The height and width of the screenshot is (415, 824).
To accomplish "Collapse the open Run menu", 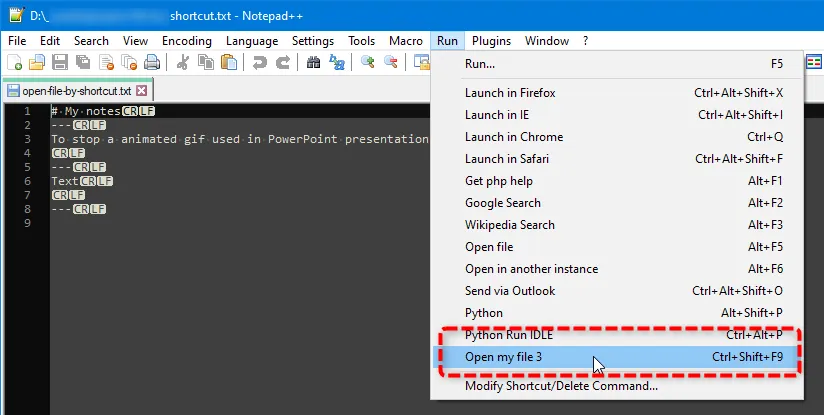I will (x=447, y=41).
